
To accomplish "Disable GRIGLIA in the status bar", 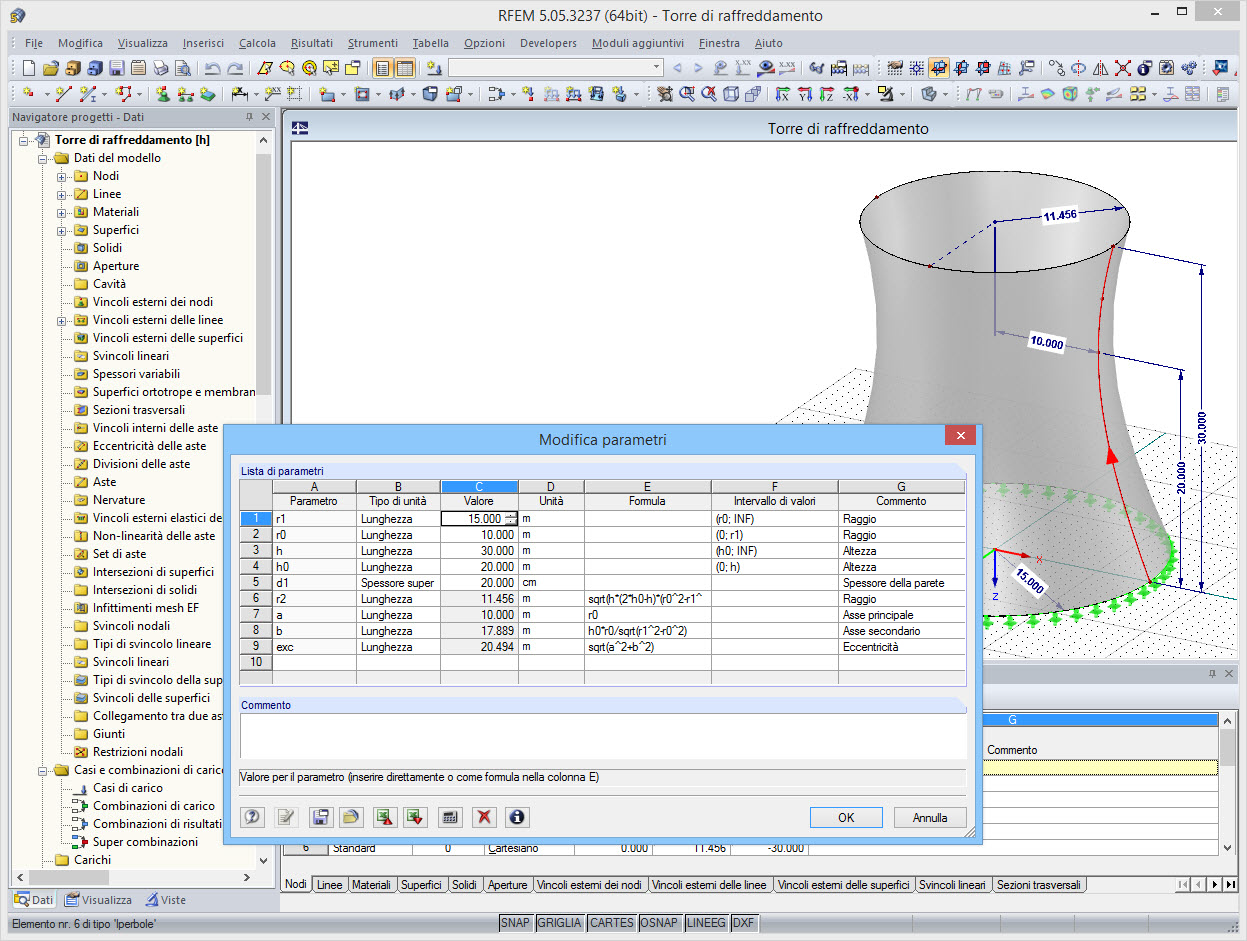I will tap(559, 922).
